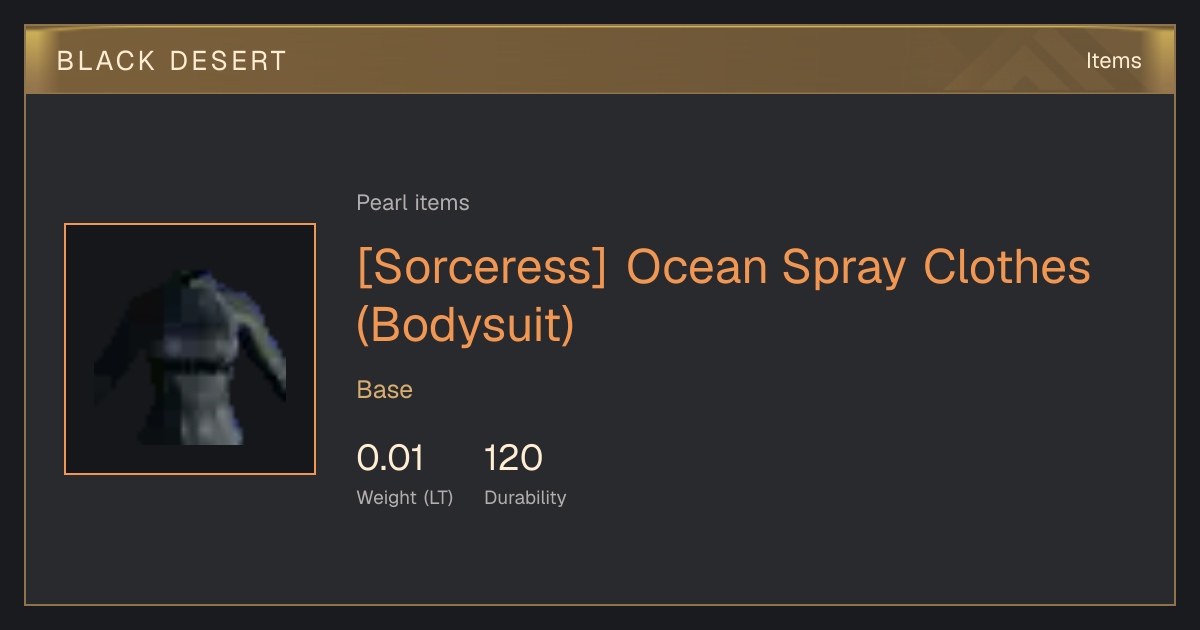Click the word DESERT in header logo
The image size is (1200, 630).
pyautogui.click(x=229, y=61)
